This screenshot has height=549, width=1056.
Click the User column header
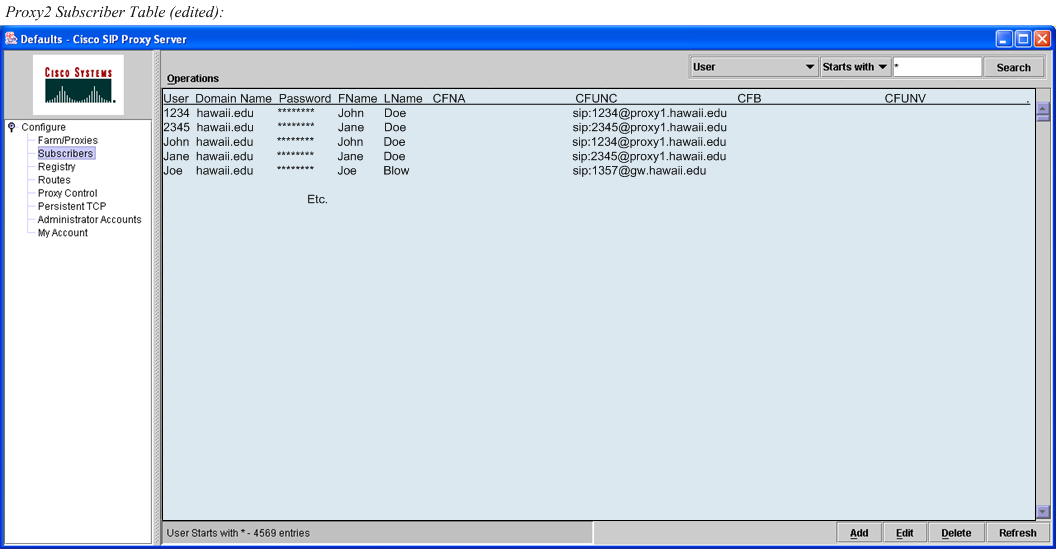coord(176,98)
